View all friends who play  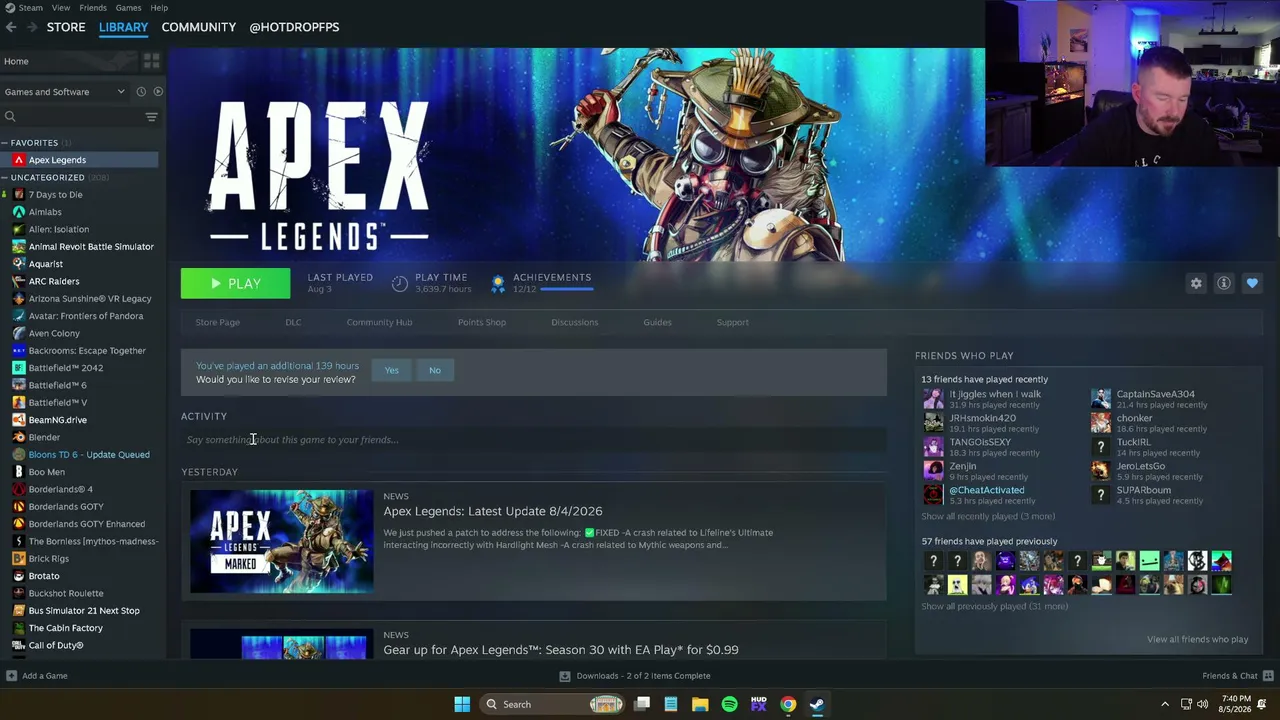(1197, 640)
